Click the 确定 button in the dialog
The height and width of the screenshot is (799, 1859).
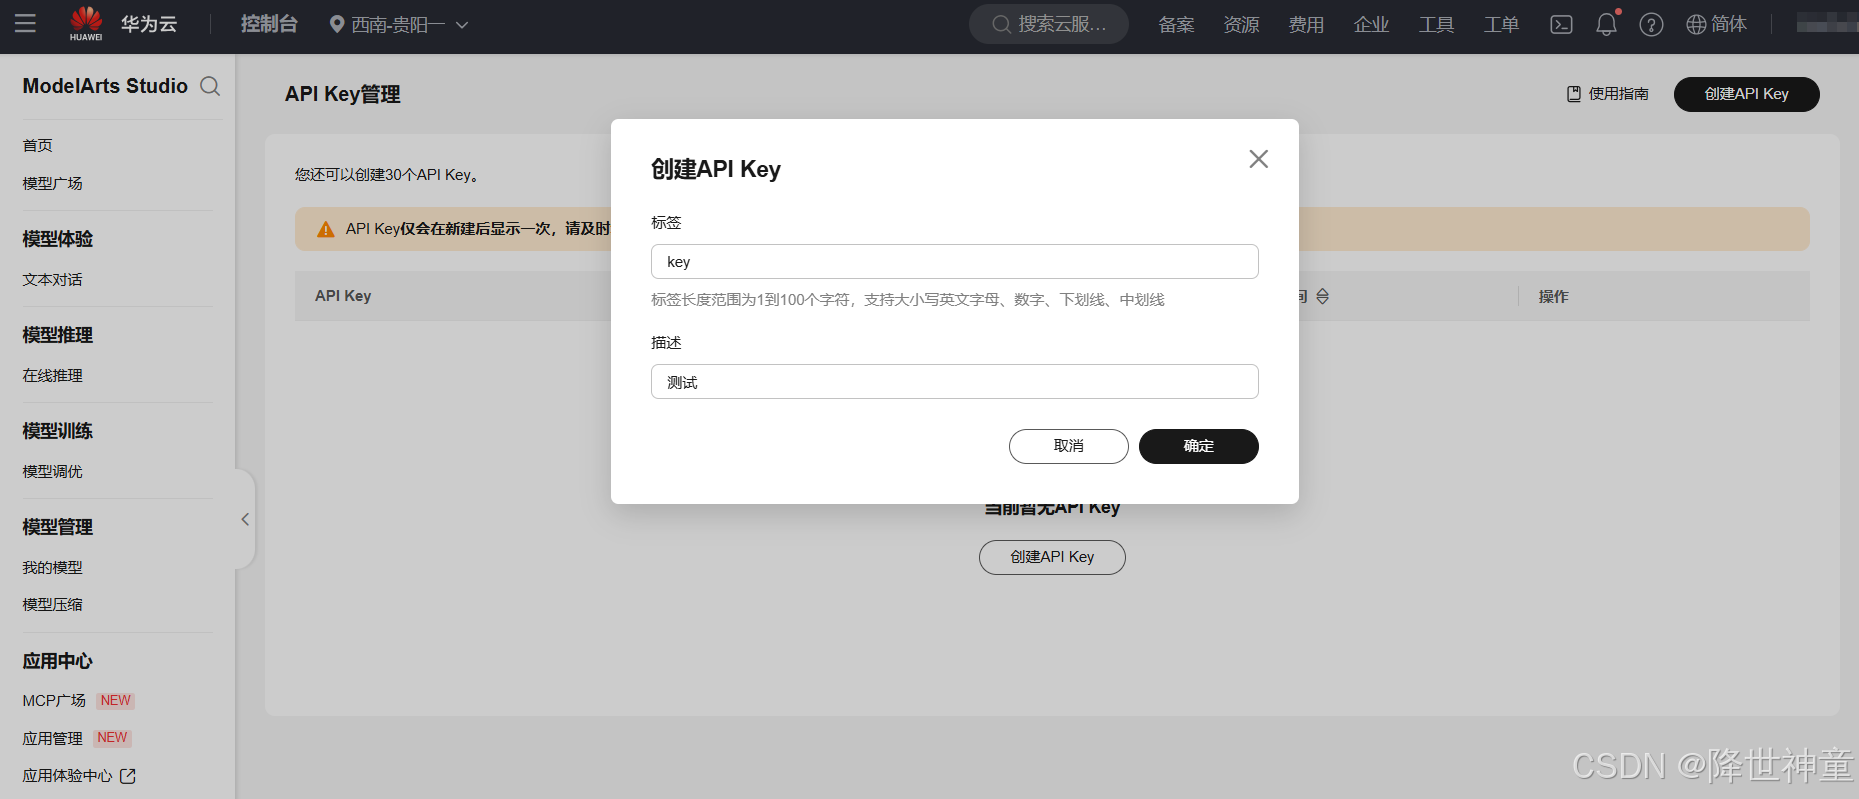coord(1198,446)
